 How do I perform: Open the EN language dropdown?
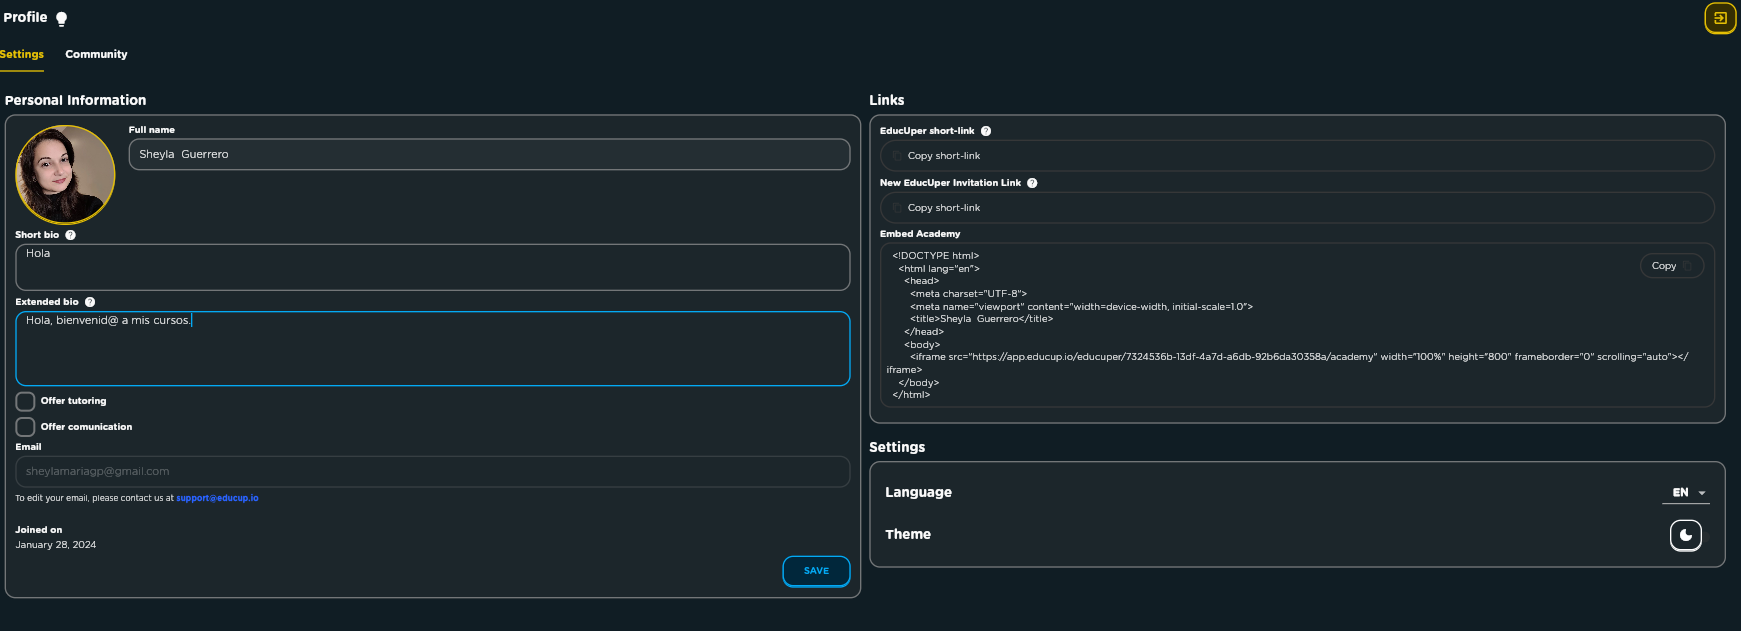pos(1688,493)
